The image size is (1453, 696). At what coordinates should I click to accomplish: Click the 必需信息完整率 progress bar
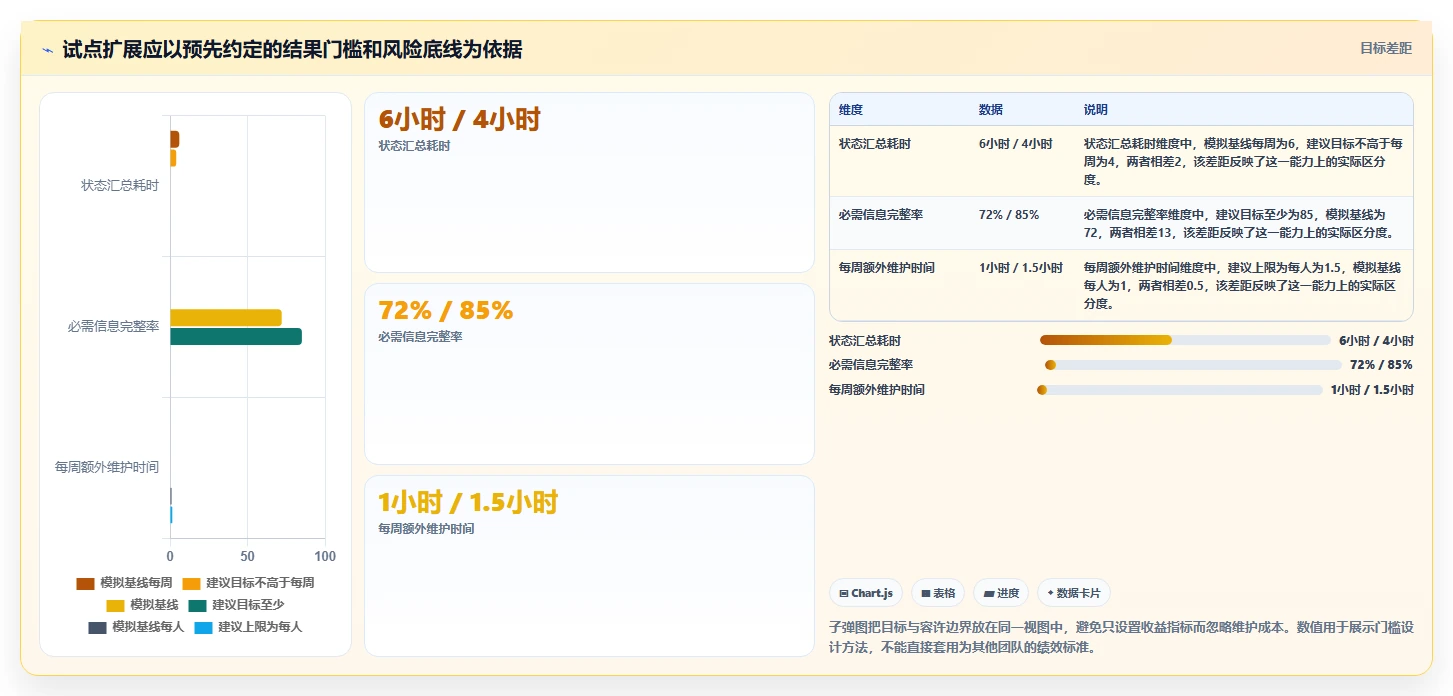(x=1193, y=365)
